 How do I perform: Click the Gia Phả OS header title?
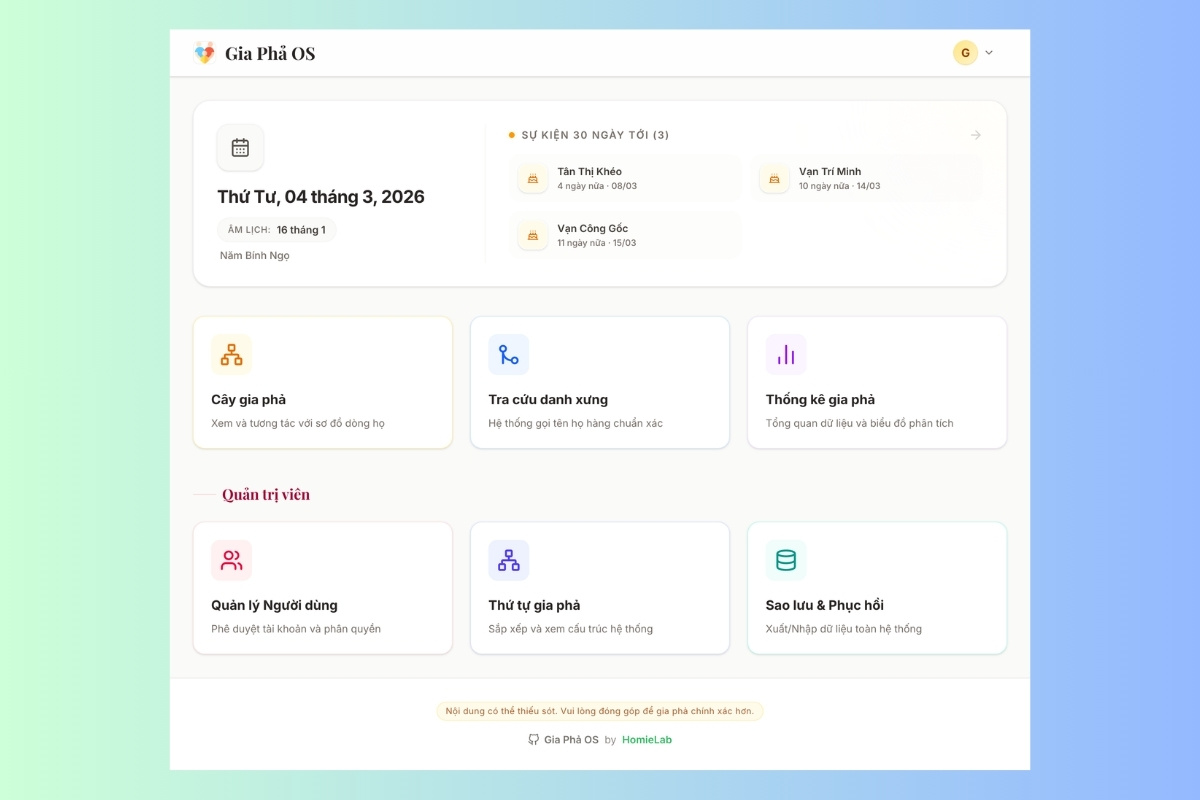click(270, 54)
